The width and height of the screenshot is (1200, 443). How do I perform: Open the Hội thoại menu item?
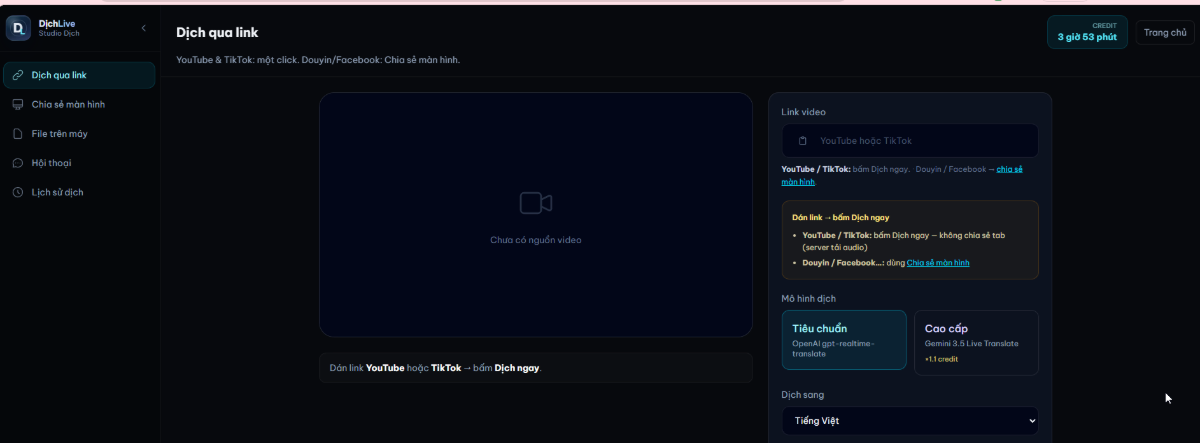pyautogui.click(x=79, y=163)
